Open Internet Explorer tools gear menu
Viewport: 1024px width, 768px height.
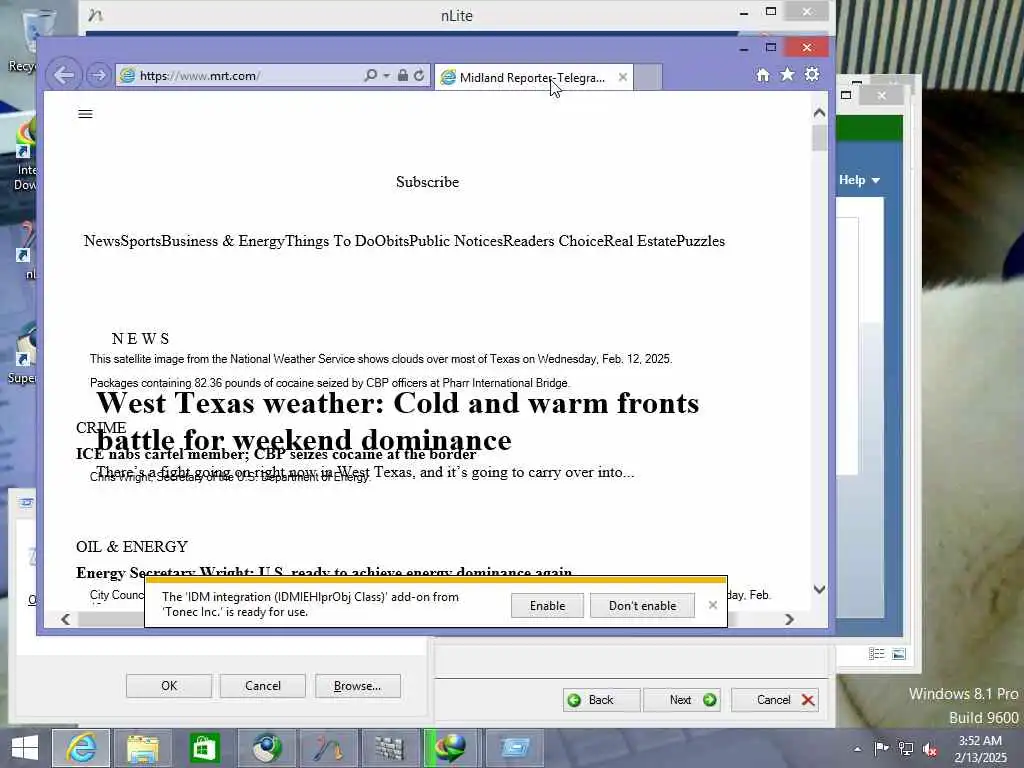pos(812,74)
